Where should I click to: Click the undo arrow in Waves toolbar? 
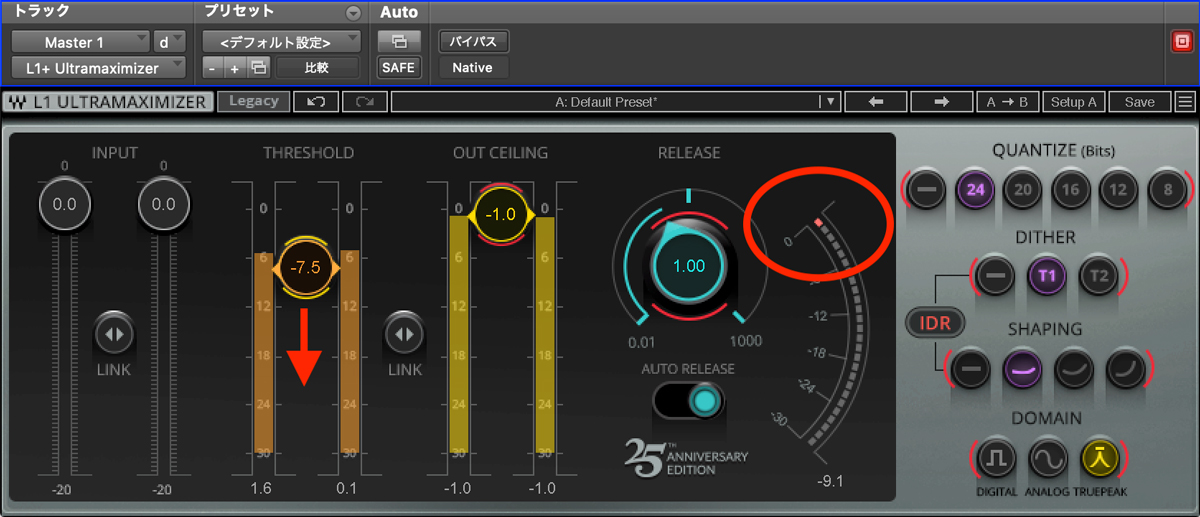pos(317,102)
